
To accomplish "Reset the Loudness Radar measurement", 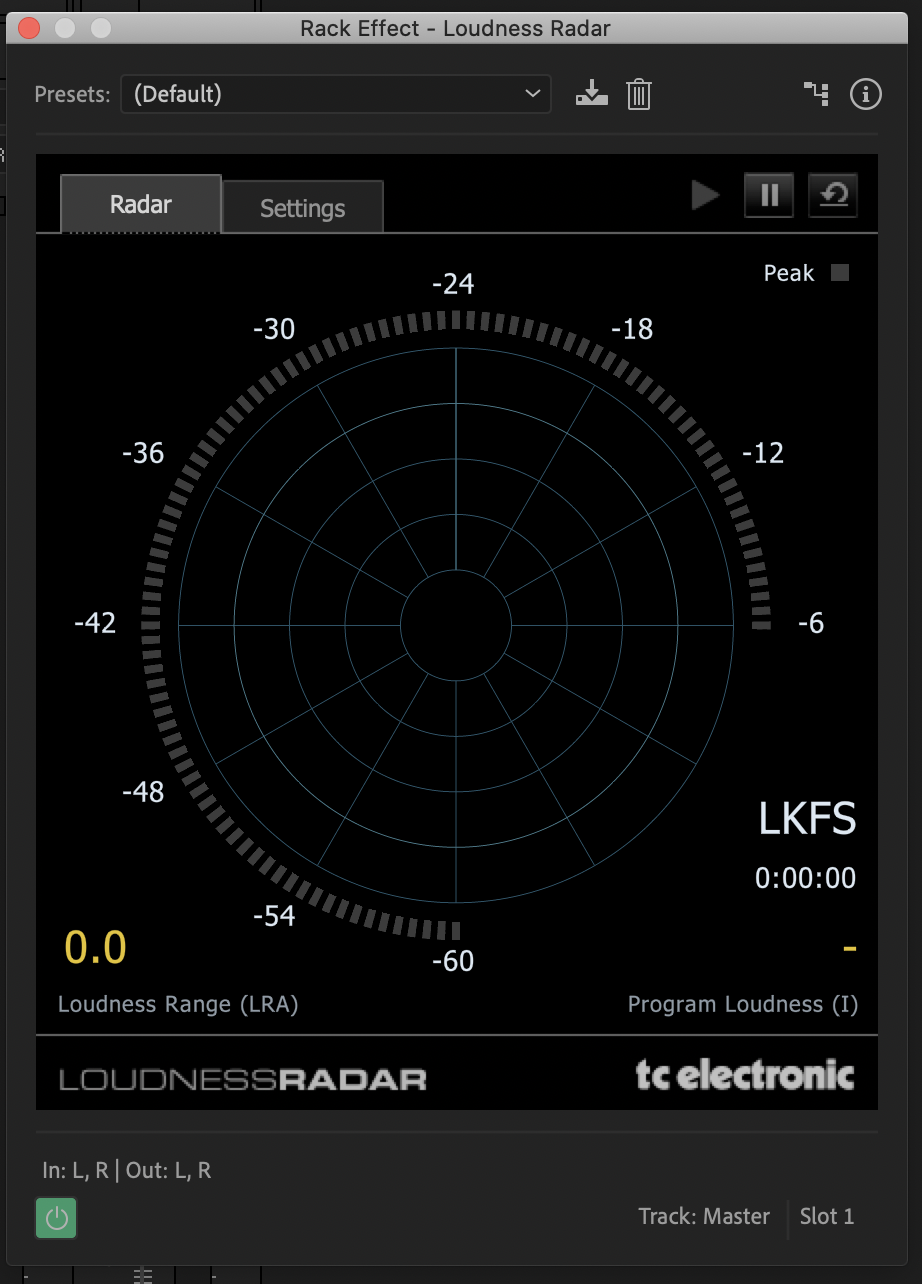I will [832, 195].
